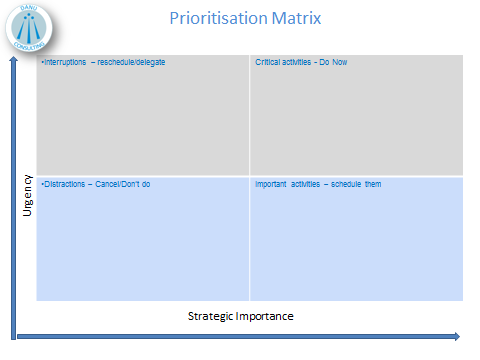
Task: Select the bottom-left blue quadrant
Action: (143, 239)
